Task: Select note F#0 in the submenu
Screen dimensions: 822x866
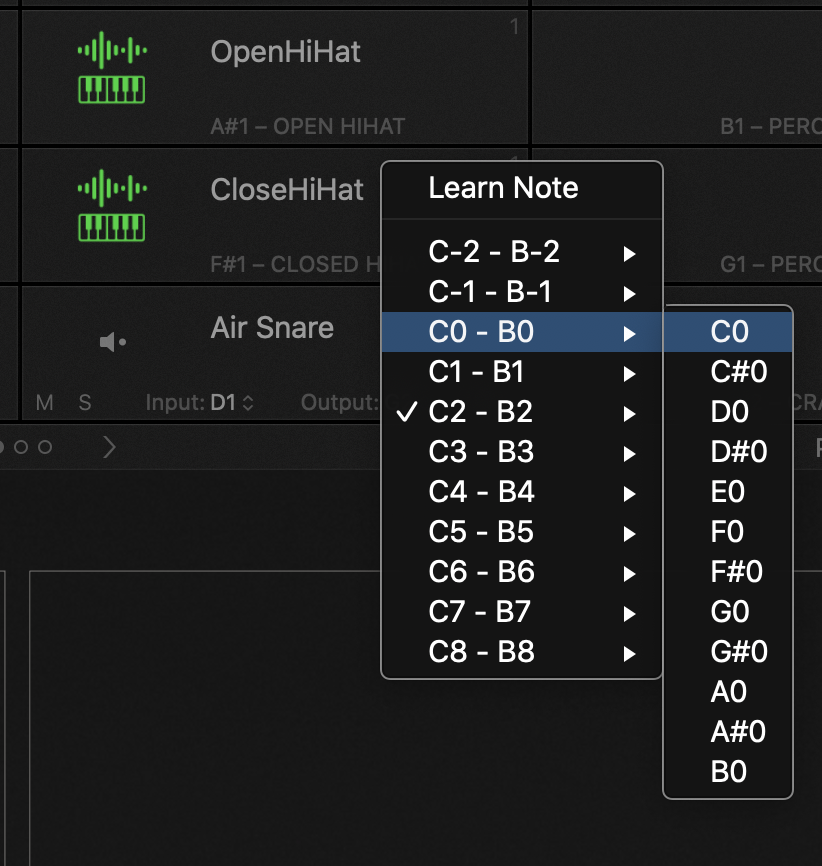Action: coord(737,572)
